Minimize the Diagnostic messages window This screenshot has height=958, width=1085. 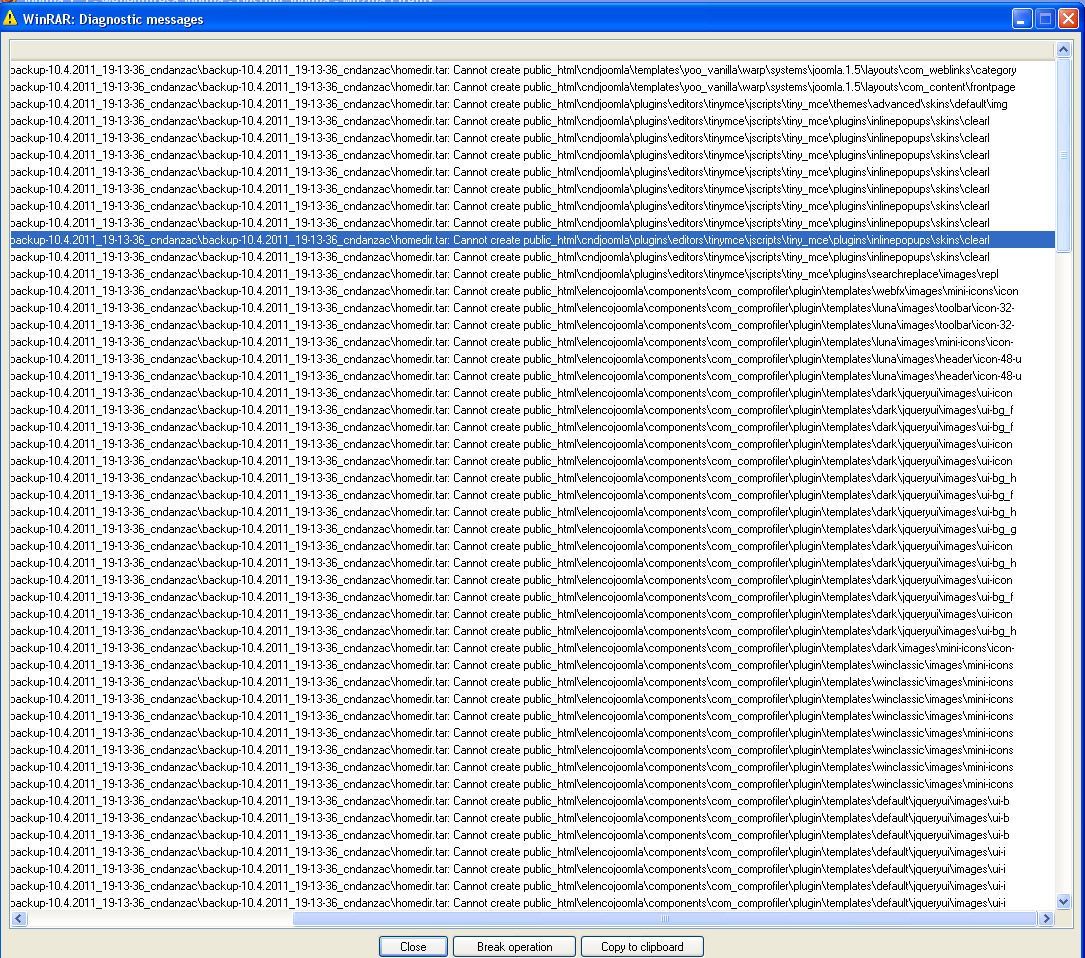click(x=1022, y=19)
